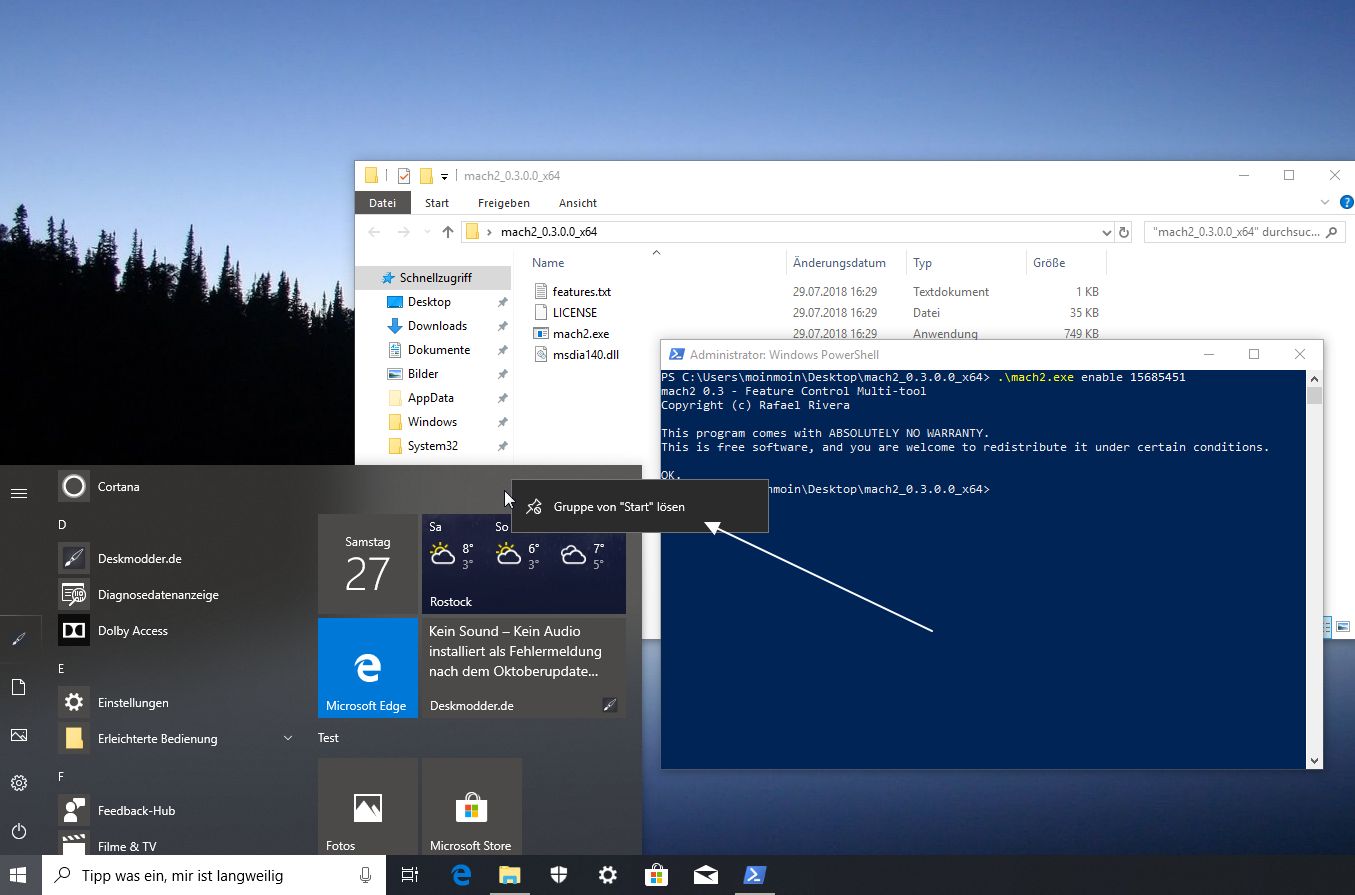1355x895 pixels.
Task: Open Settings from Start menu left rail
Action: (x=19, y=783)
